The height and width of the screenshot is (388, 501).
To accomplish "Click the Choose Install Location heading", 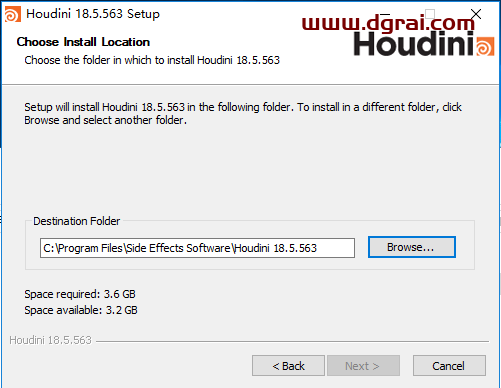I will coord(83,42).
